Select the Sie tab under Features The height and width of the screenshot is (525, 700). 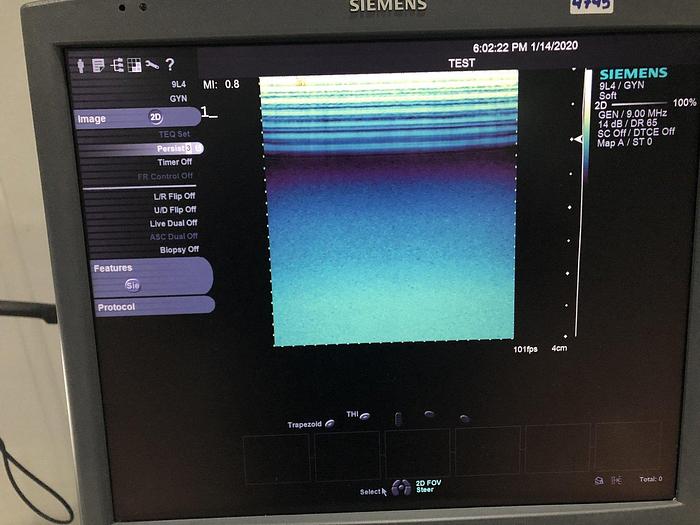point(133,285)
